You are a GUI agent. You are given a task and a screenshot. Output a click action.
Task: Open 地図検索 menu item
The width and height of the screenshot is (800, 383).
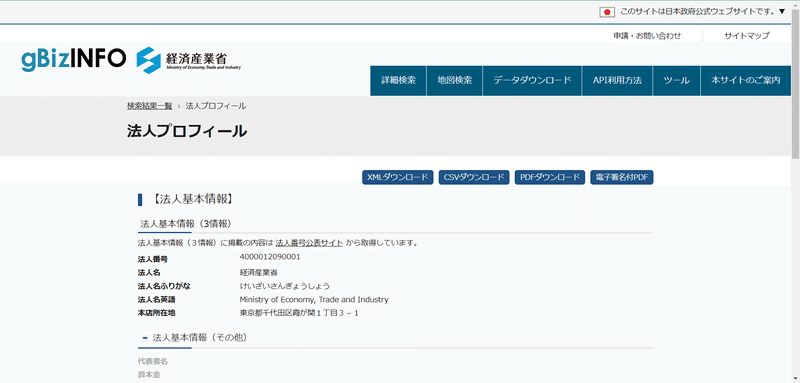[455, 81]
